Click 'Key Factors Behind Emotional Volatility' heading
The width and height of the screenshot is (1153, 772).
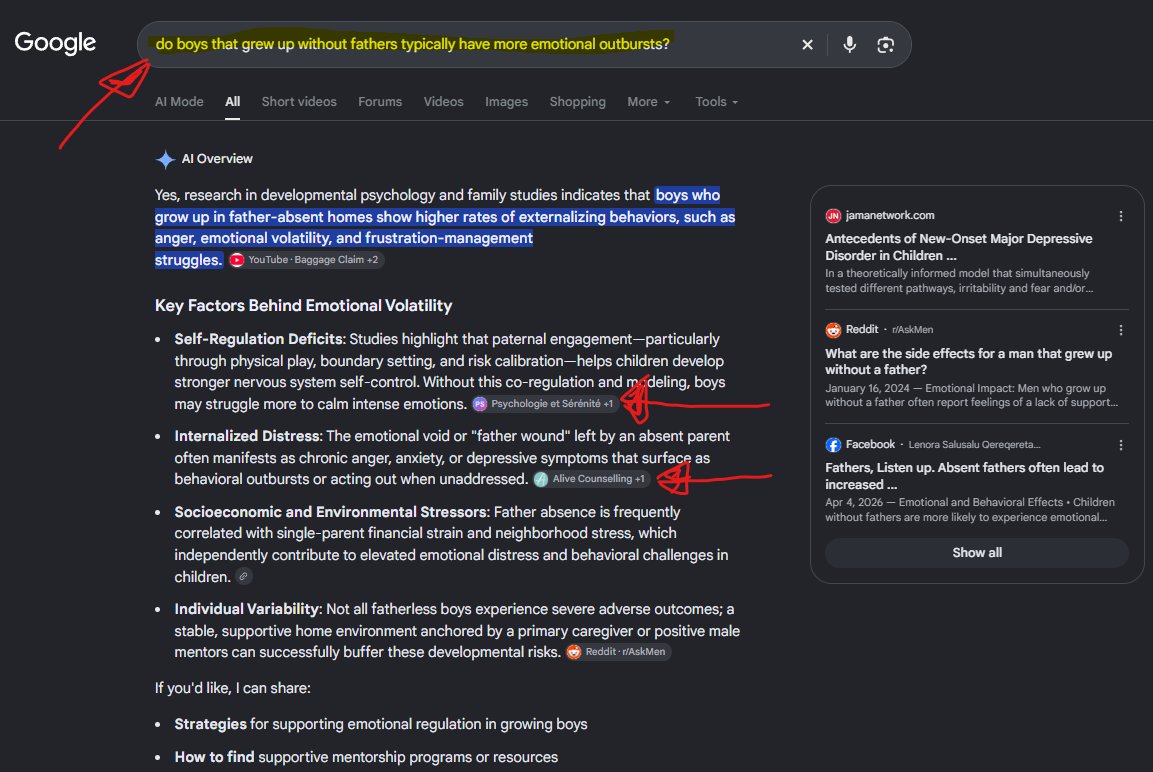coord(303,306)
